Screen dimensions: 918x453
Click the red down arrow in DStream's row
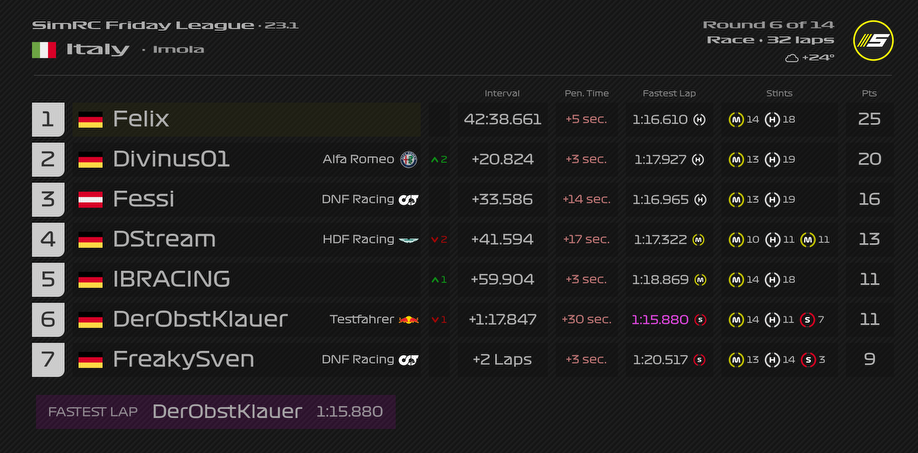(434, 239)
